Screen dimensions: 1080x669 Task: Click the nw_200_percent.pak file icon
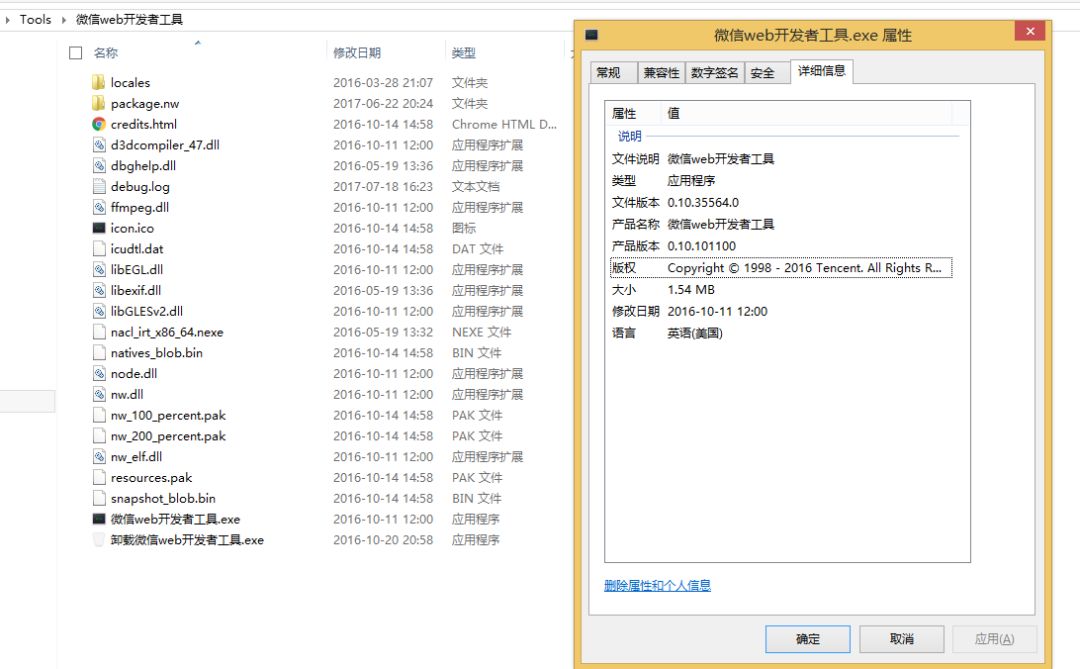pos(98,435)
